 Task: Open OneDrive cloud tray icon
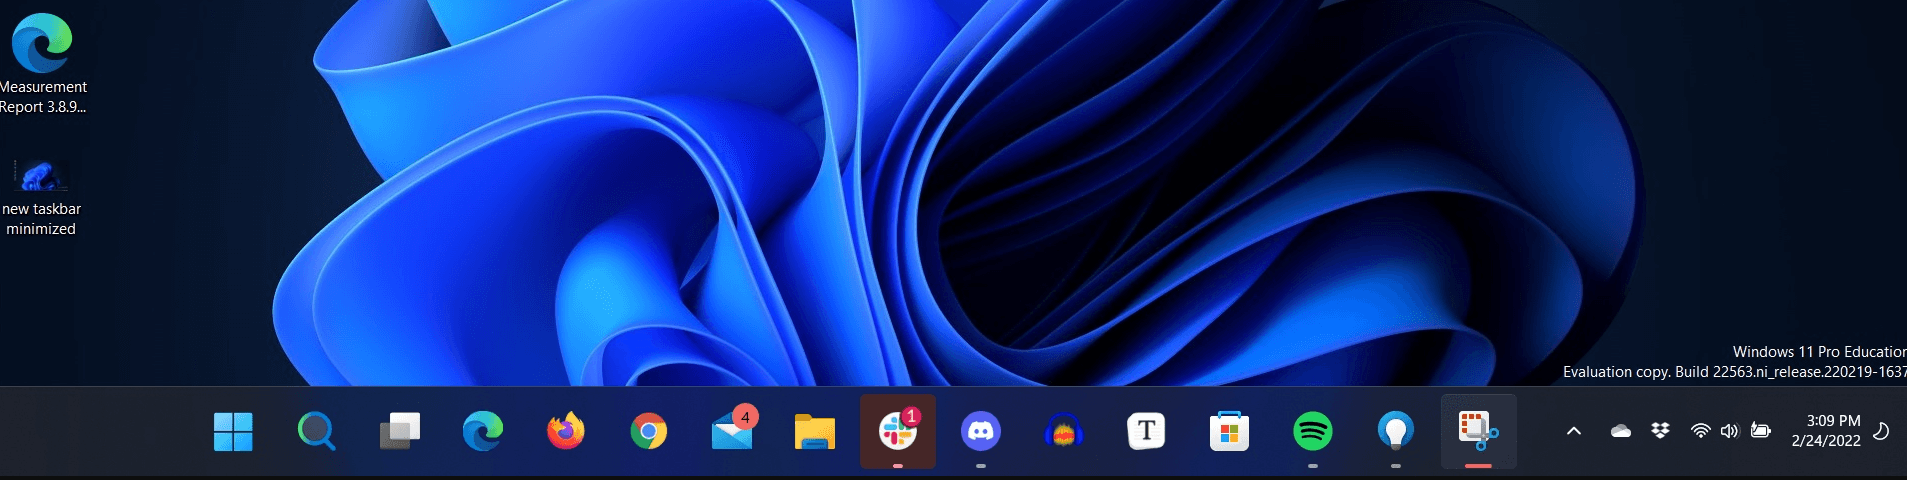click(1621, 431)
